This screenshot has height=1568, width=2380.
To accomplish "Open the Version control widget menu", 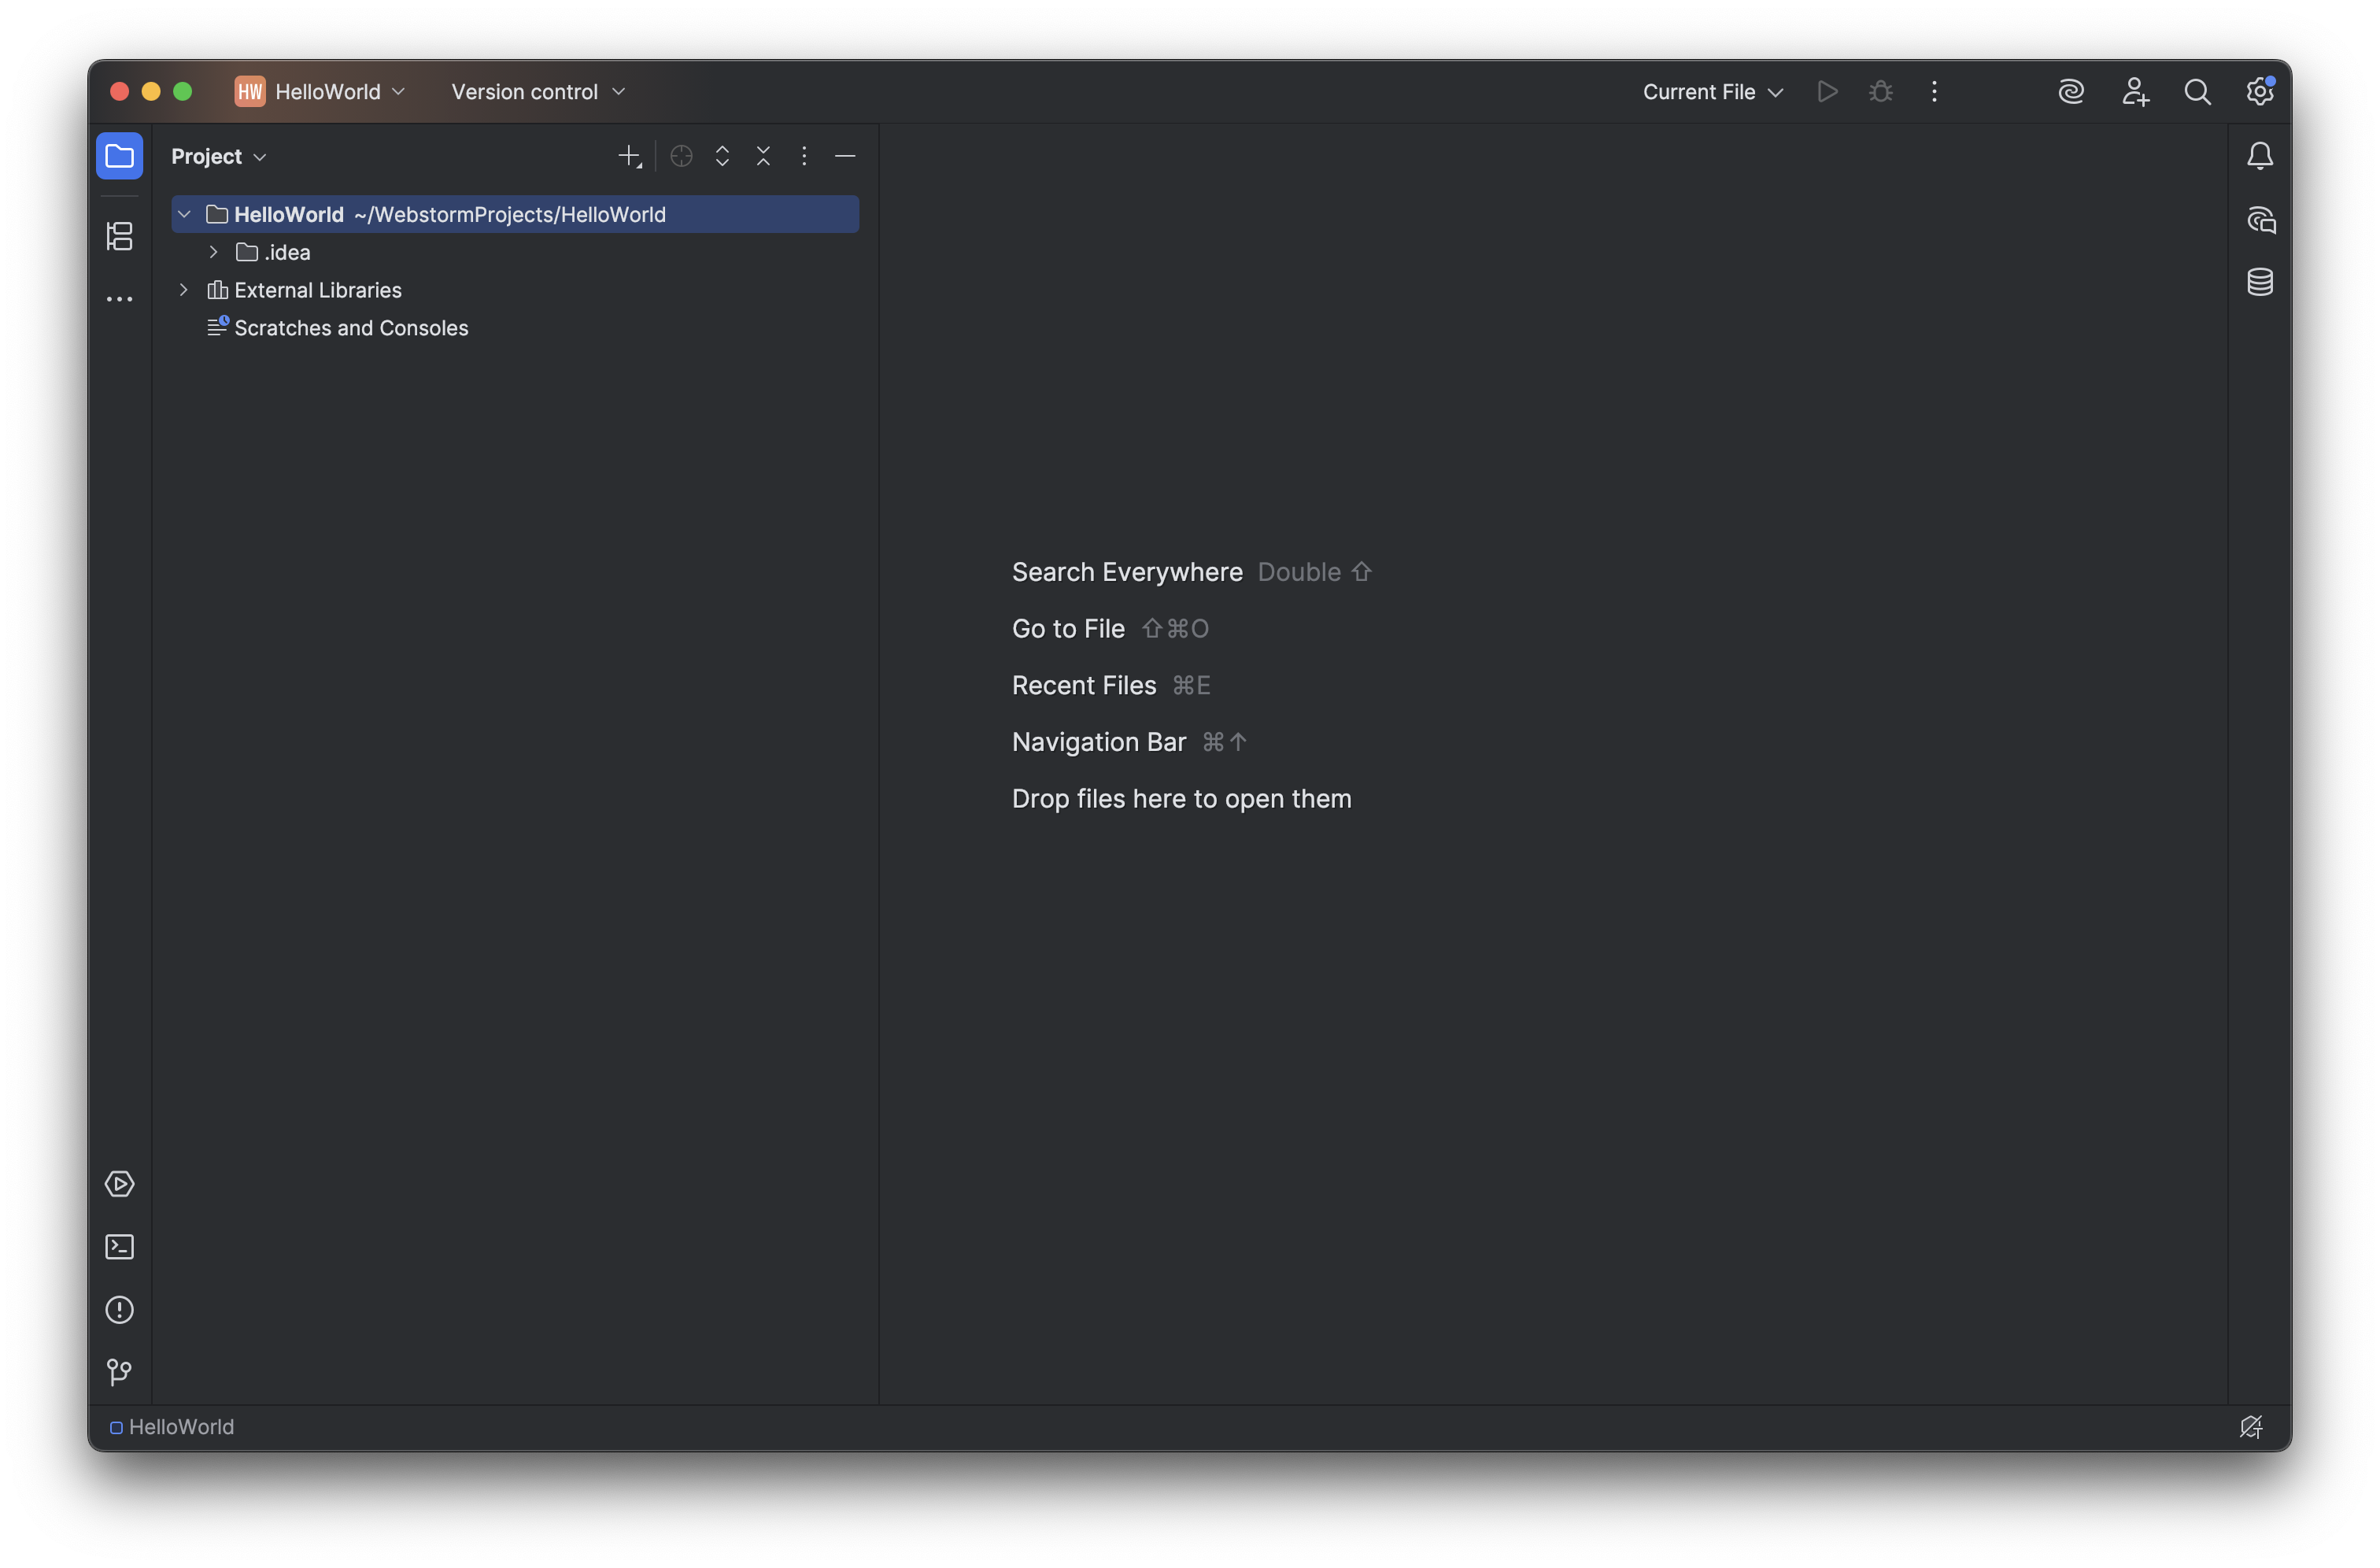I will pos(537,91).
